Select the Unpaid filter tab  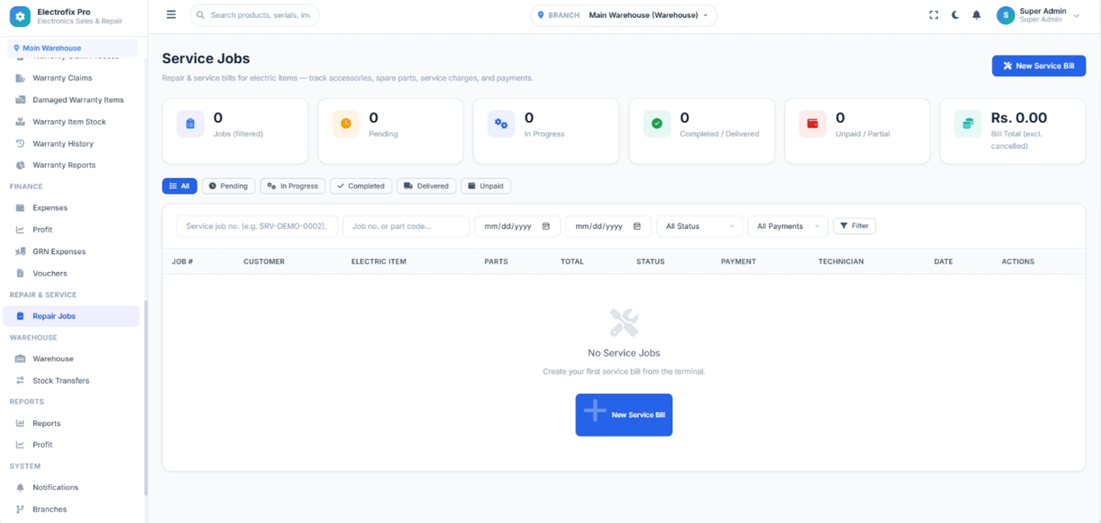point(486,186)
